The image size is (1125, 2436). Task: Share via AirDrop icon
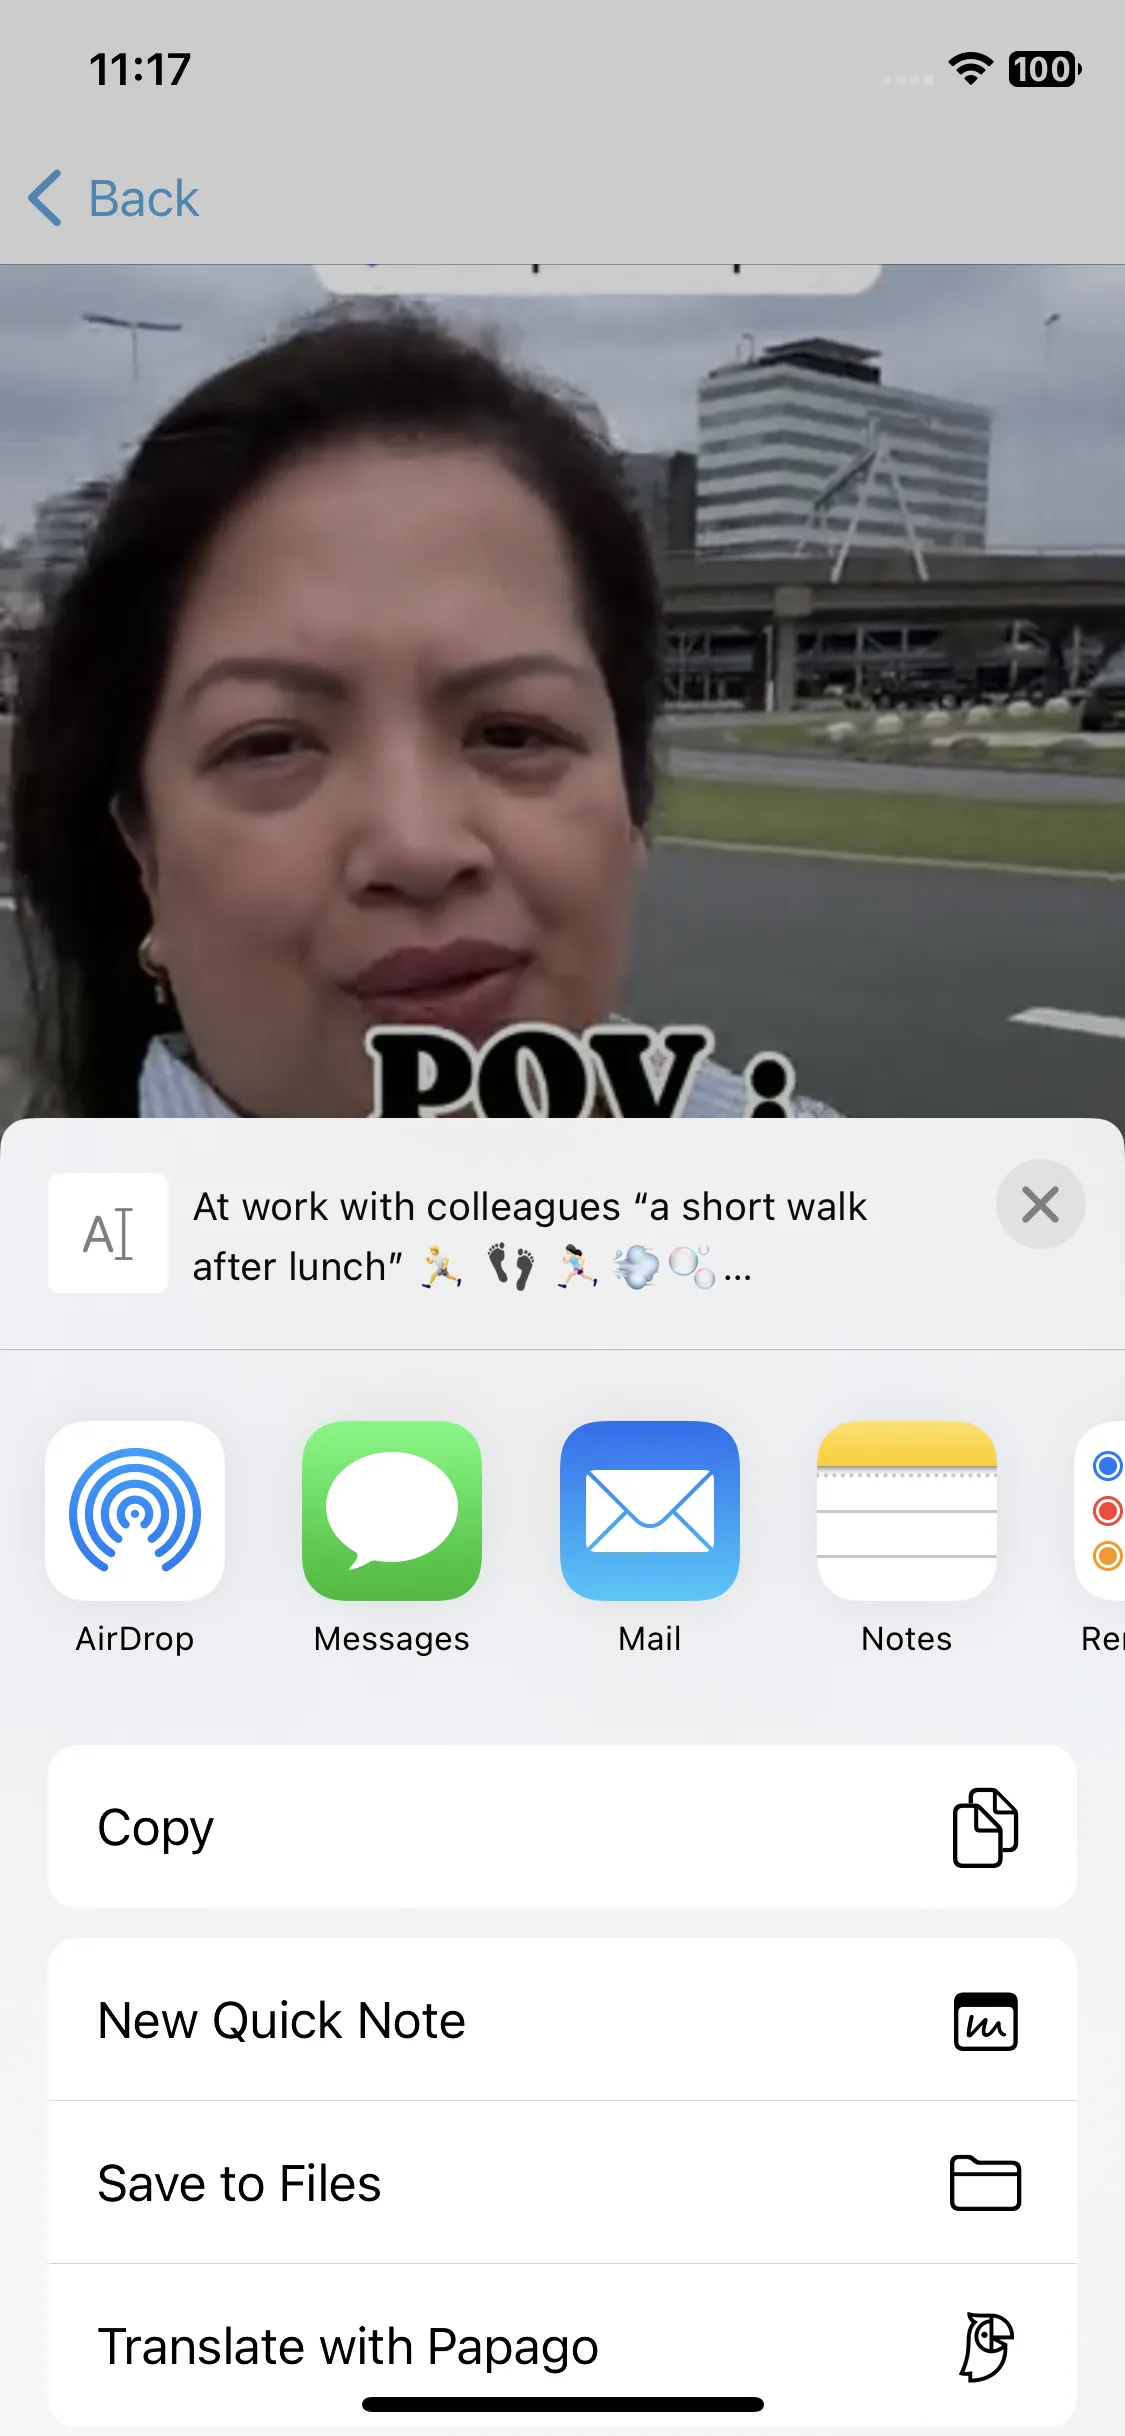[x=135, y=1510]
